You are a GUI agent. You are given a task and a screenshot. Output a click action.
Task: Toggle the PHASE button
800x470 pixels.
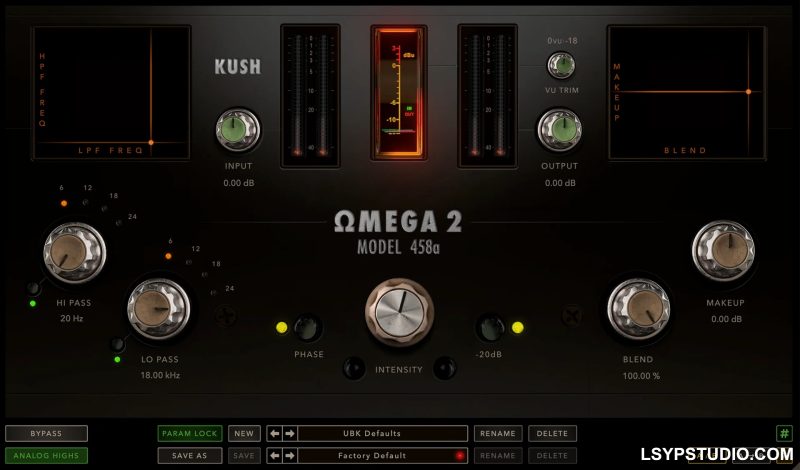click(x=307, y=328)
